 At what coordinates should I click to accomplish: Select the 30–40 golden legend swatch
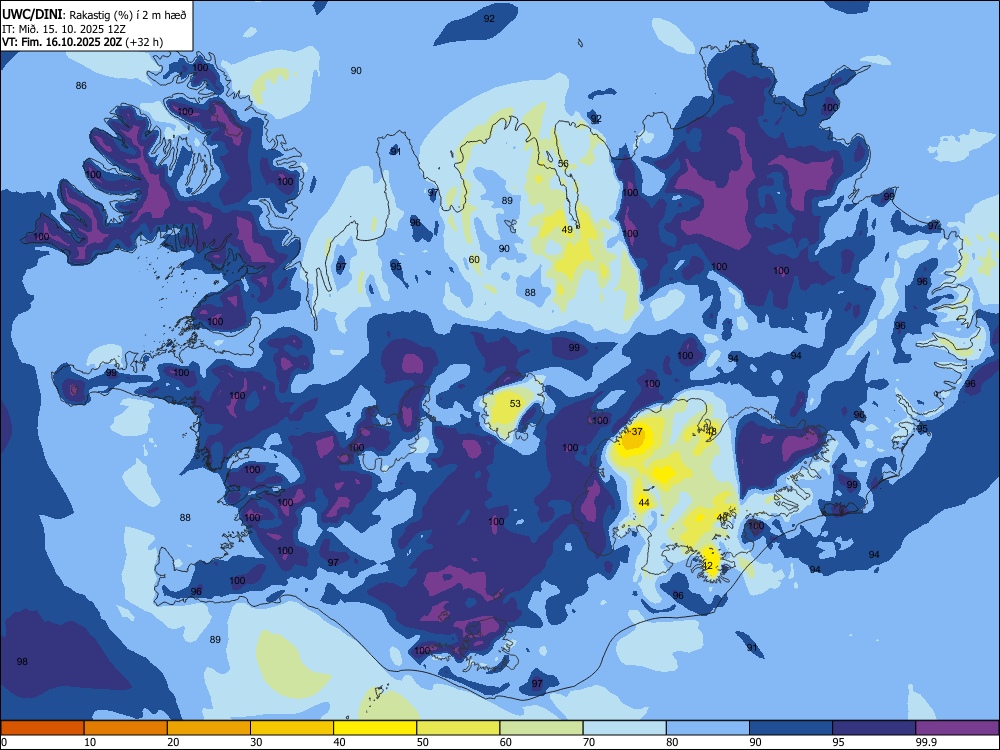point(292,728)
